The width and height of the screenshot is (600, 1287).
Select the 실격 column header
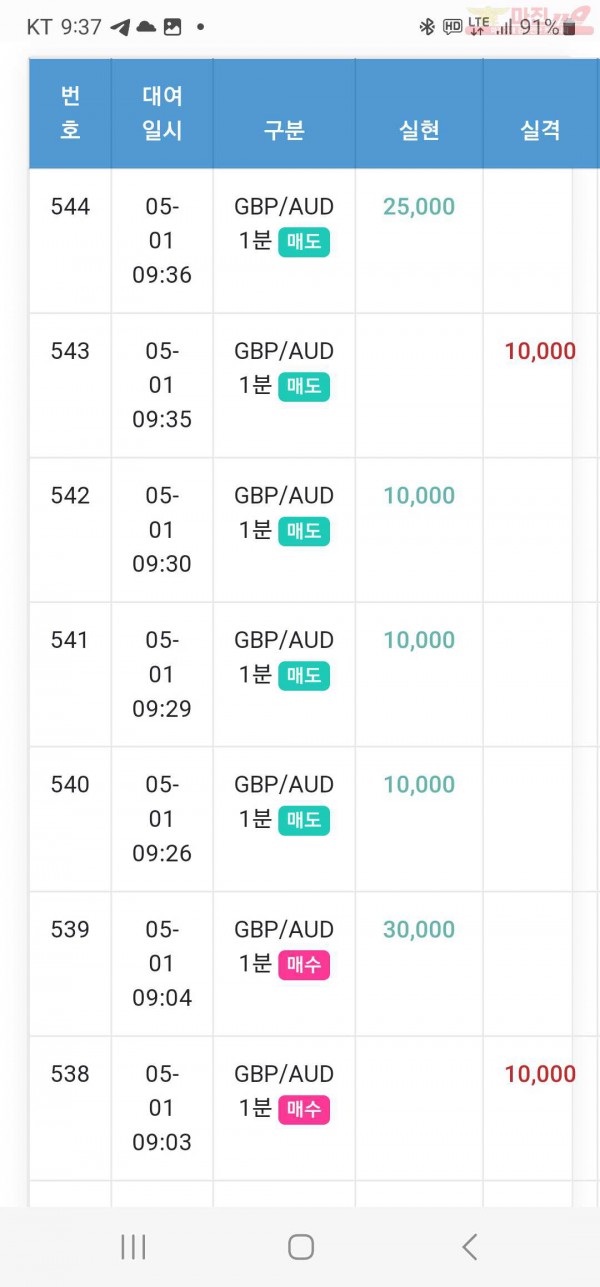pos(540,130)
